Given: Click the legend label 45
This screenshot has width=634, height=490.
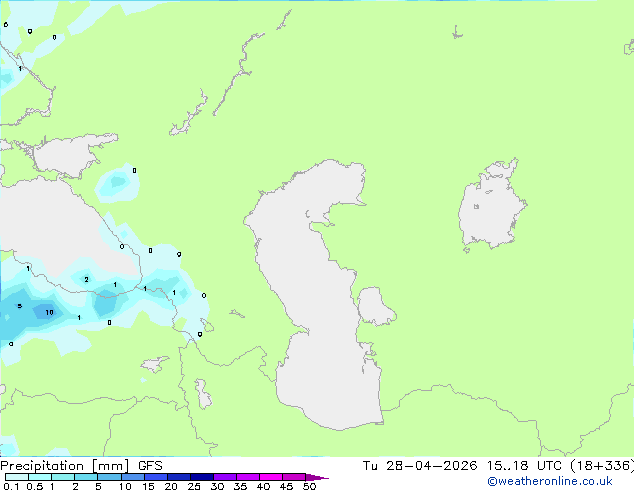Looking at the screenshot, I should point(286,486).
